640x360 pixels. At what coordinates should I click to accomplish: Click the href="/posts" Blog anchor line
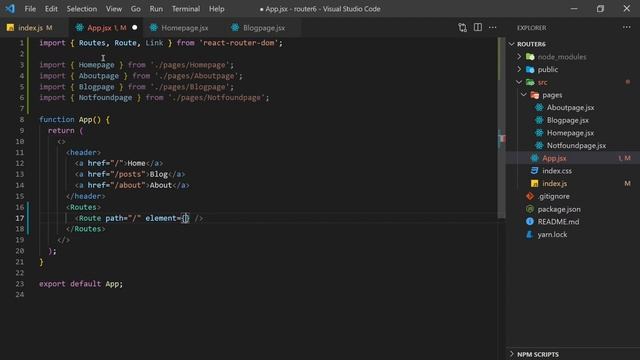tap(130, 174)
